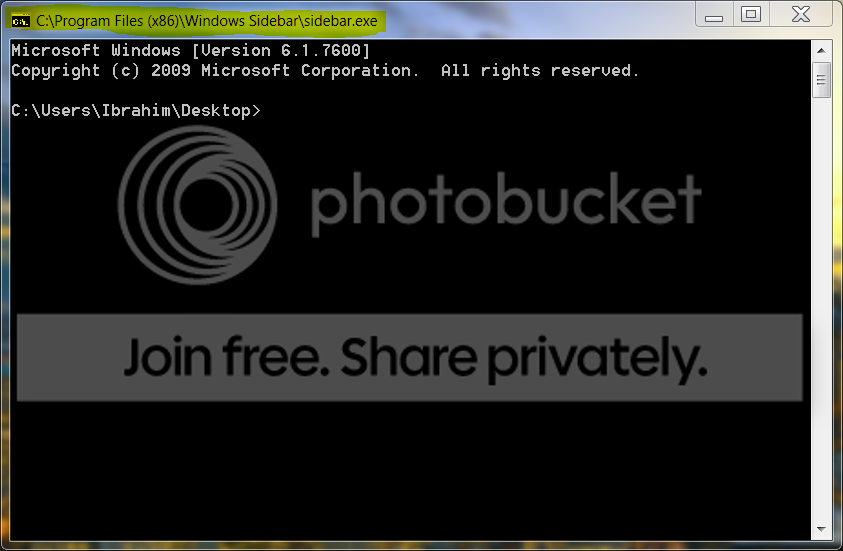Click the Join free Share privately banner
Image resolution: width=843 pixels, height=551 pixels.
[x=410, y=357]
